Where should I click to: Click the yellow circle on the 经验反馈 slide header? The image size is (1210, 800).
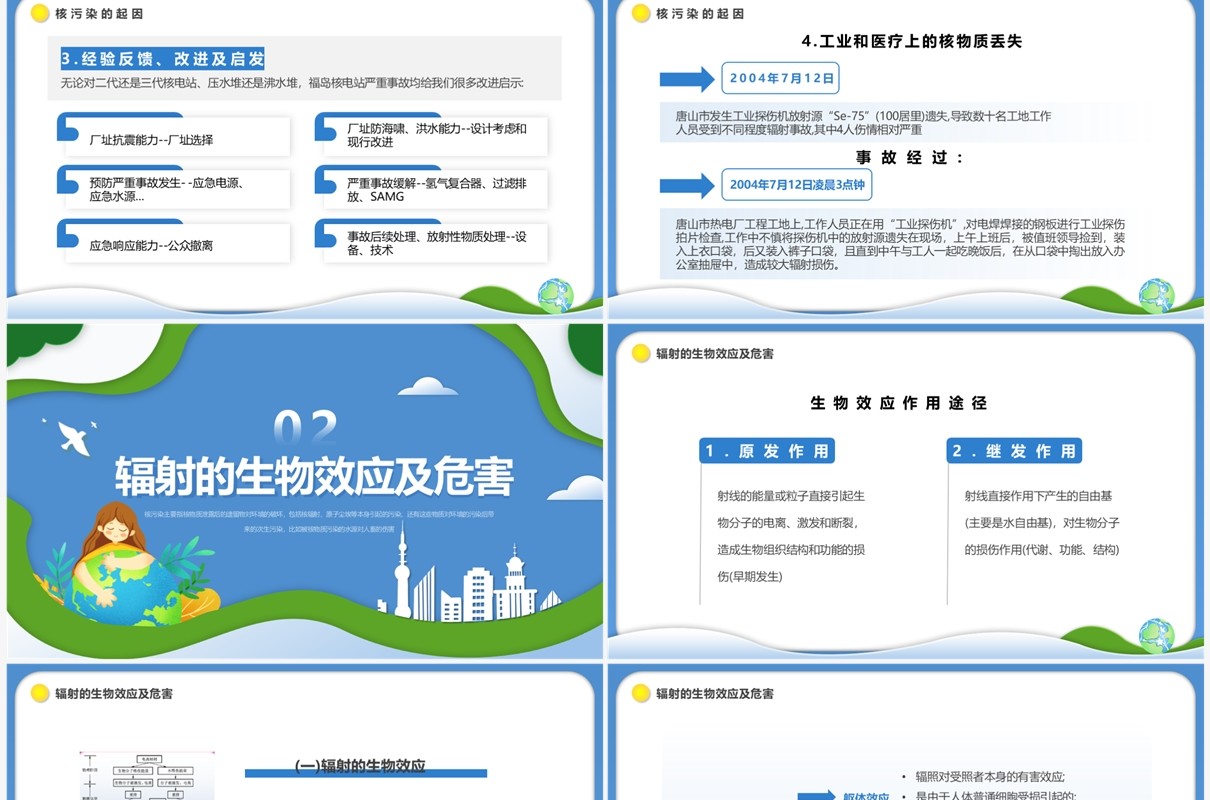tap(40, 13)
